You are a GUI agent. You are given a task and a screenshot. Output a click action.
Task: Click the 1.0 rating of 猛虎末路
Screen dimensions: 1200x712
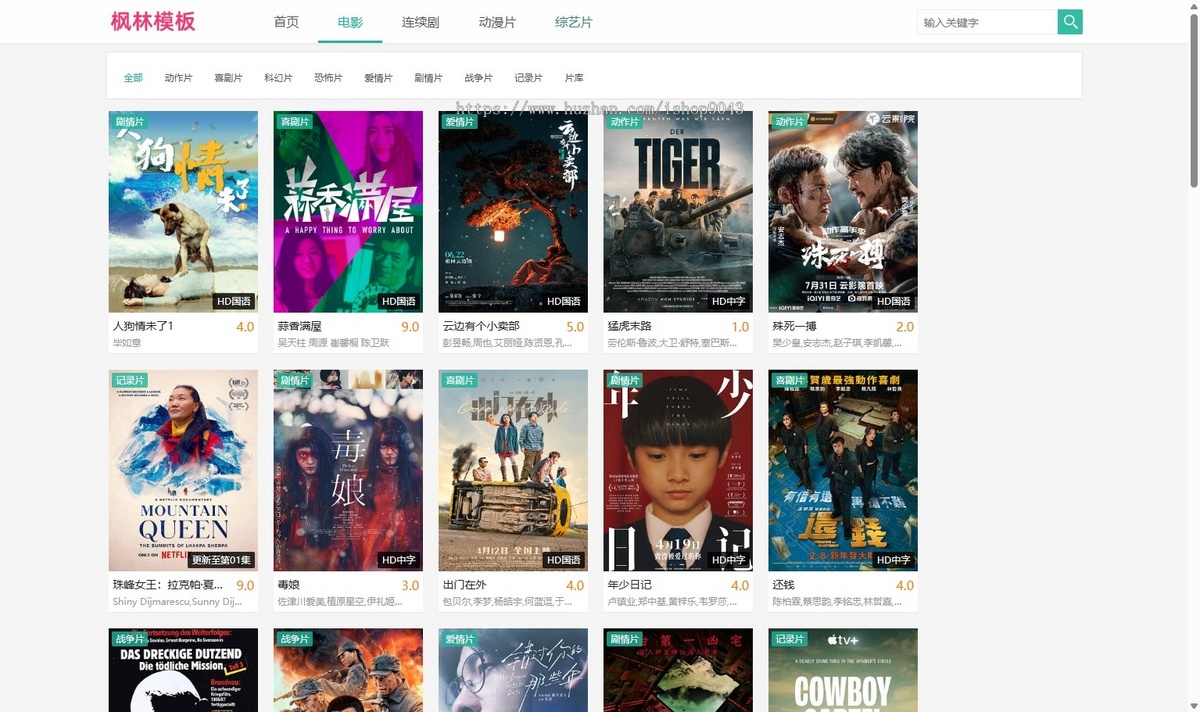pos(740,327)
